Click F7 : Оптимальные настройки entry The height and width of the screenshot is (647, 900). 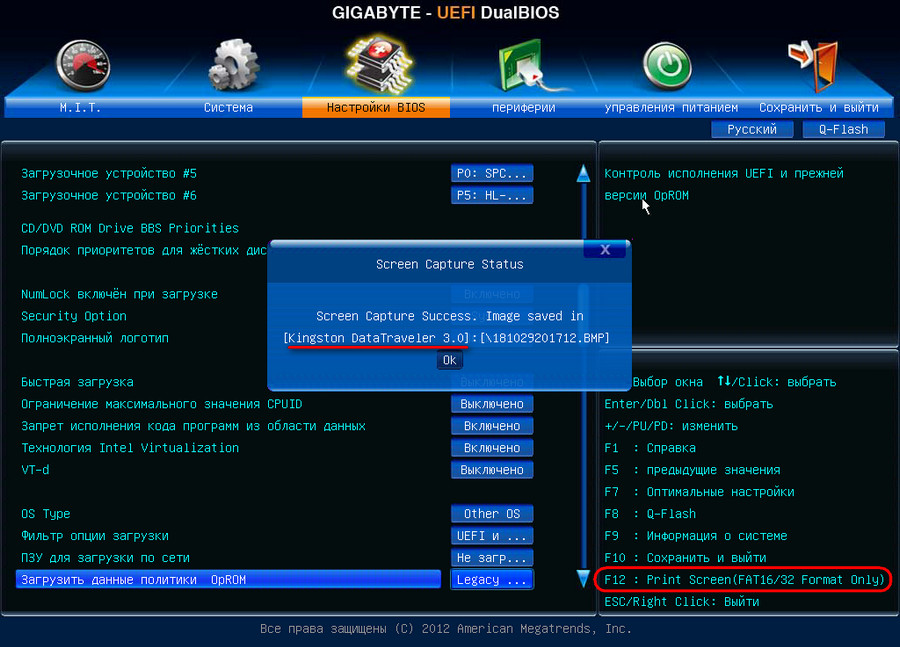click(699, 492)
